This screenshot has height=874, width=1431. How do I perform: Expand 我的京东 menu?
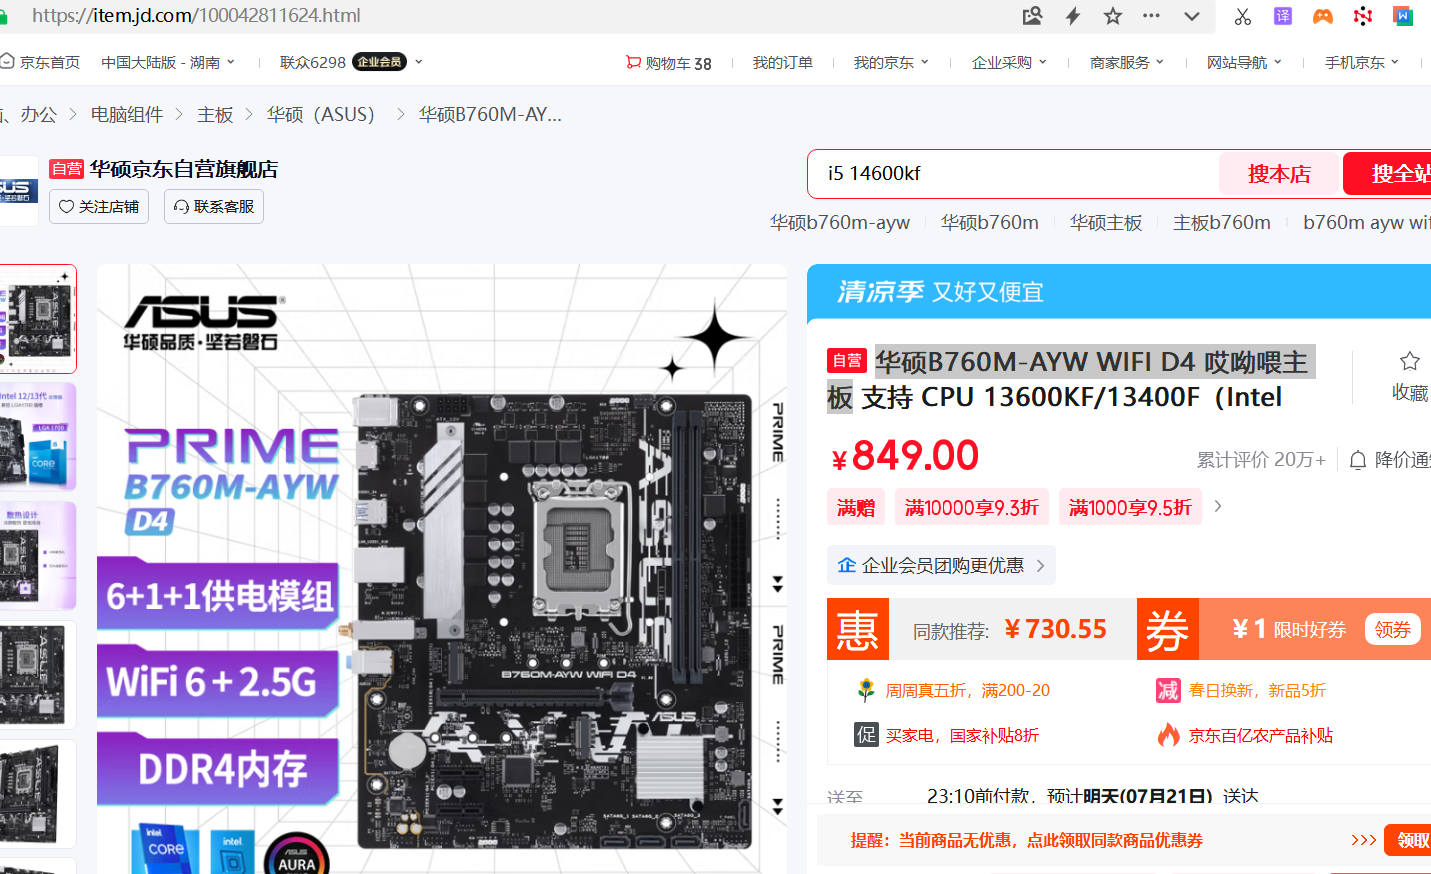(891, 62)
